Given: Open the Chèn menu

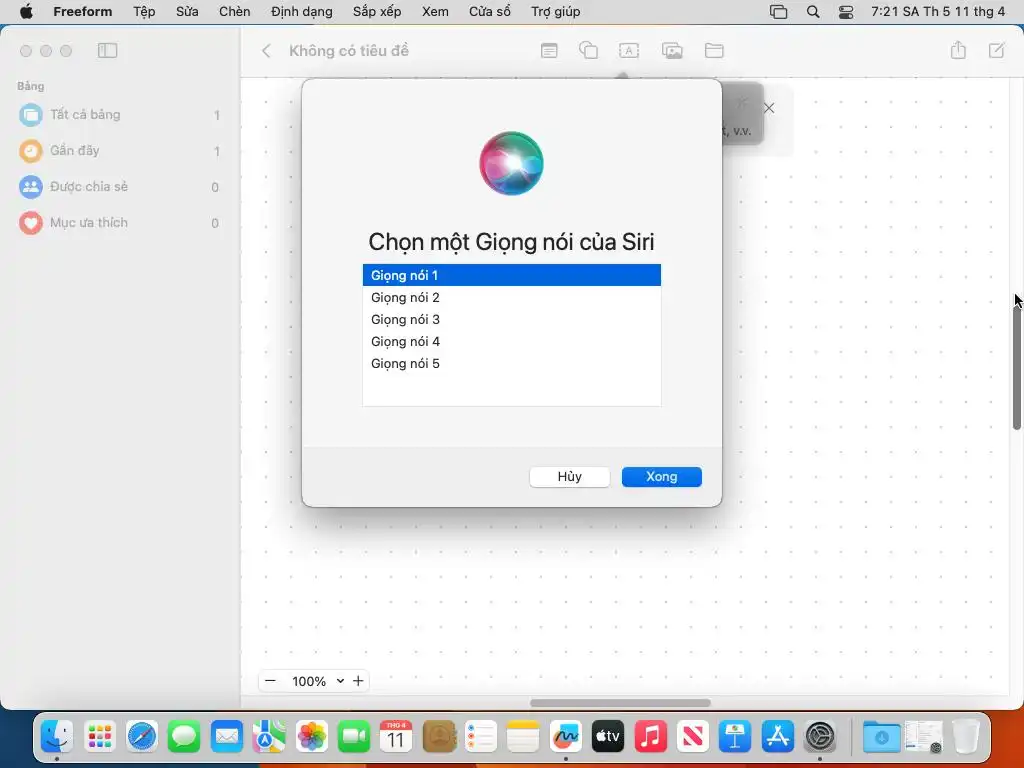Looking at the screenshot, I should pyautogui.click(x=234, y=12).
